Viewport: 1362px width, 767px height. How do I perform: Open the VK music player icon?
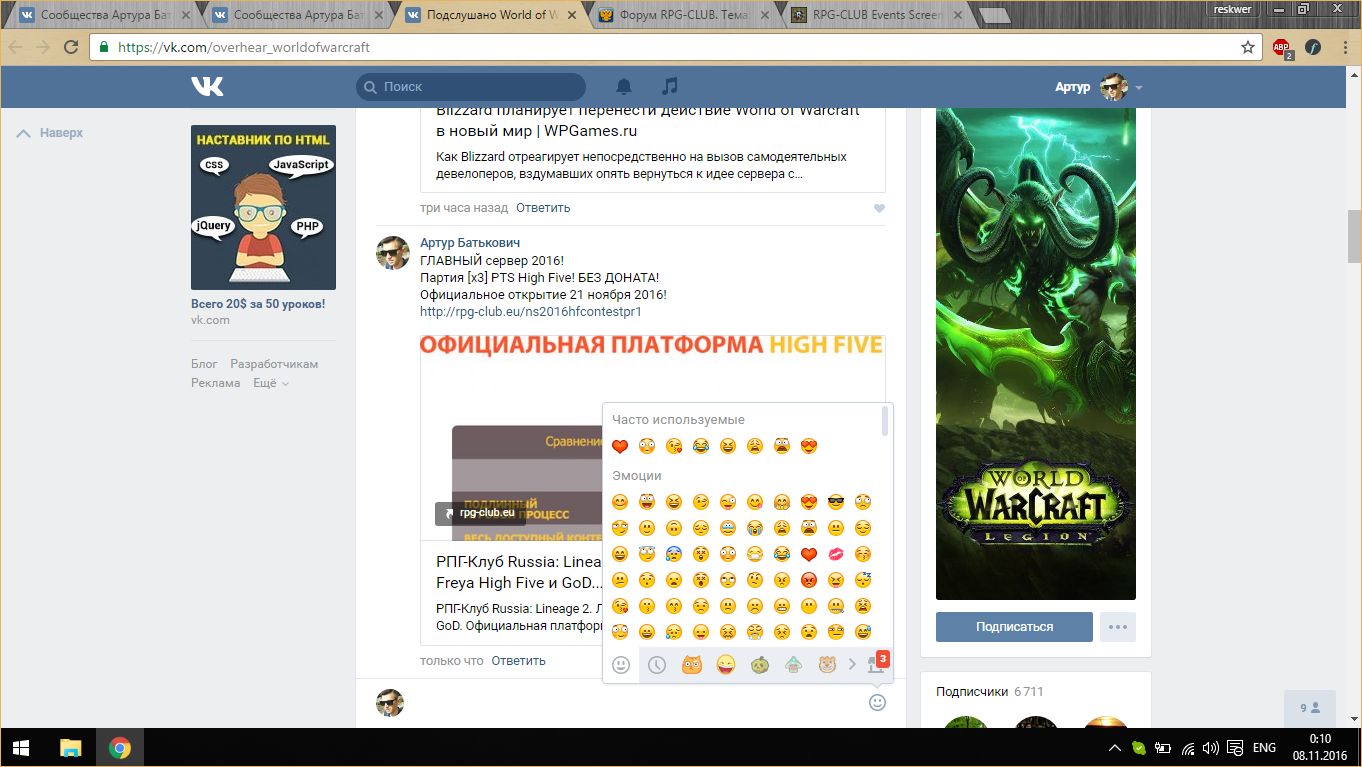670,87
